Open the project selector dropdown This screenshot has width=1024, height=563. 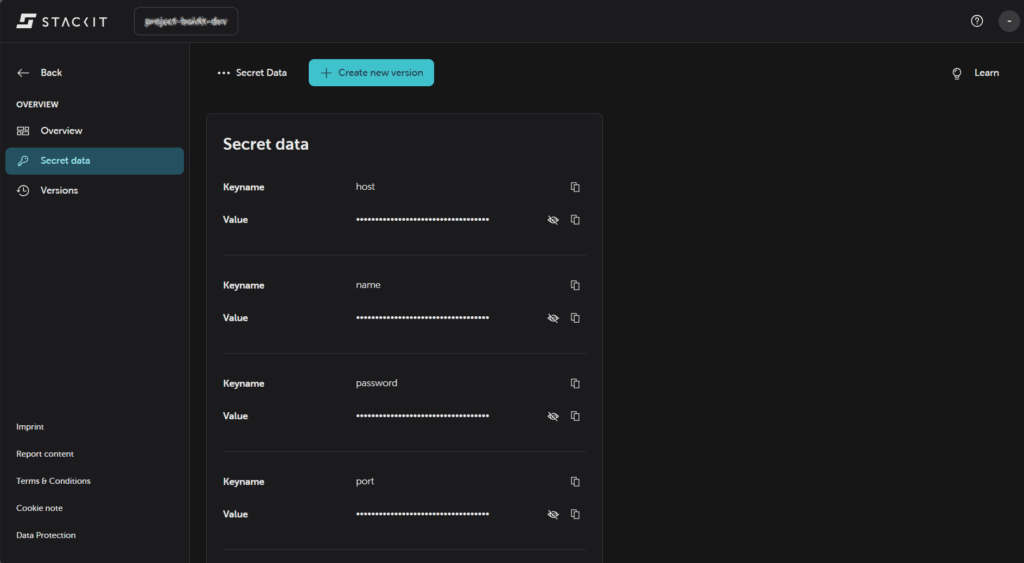186,21
